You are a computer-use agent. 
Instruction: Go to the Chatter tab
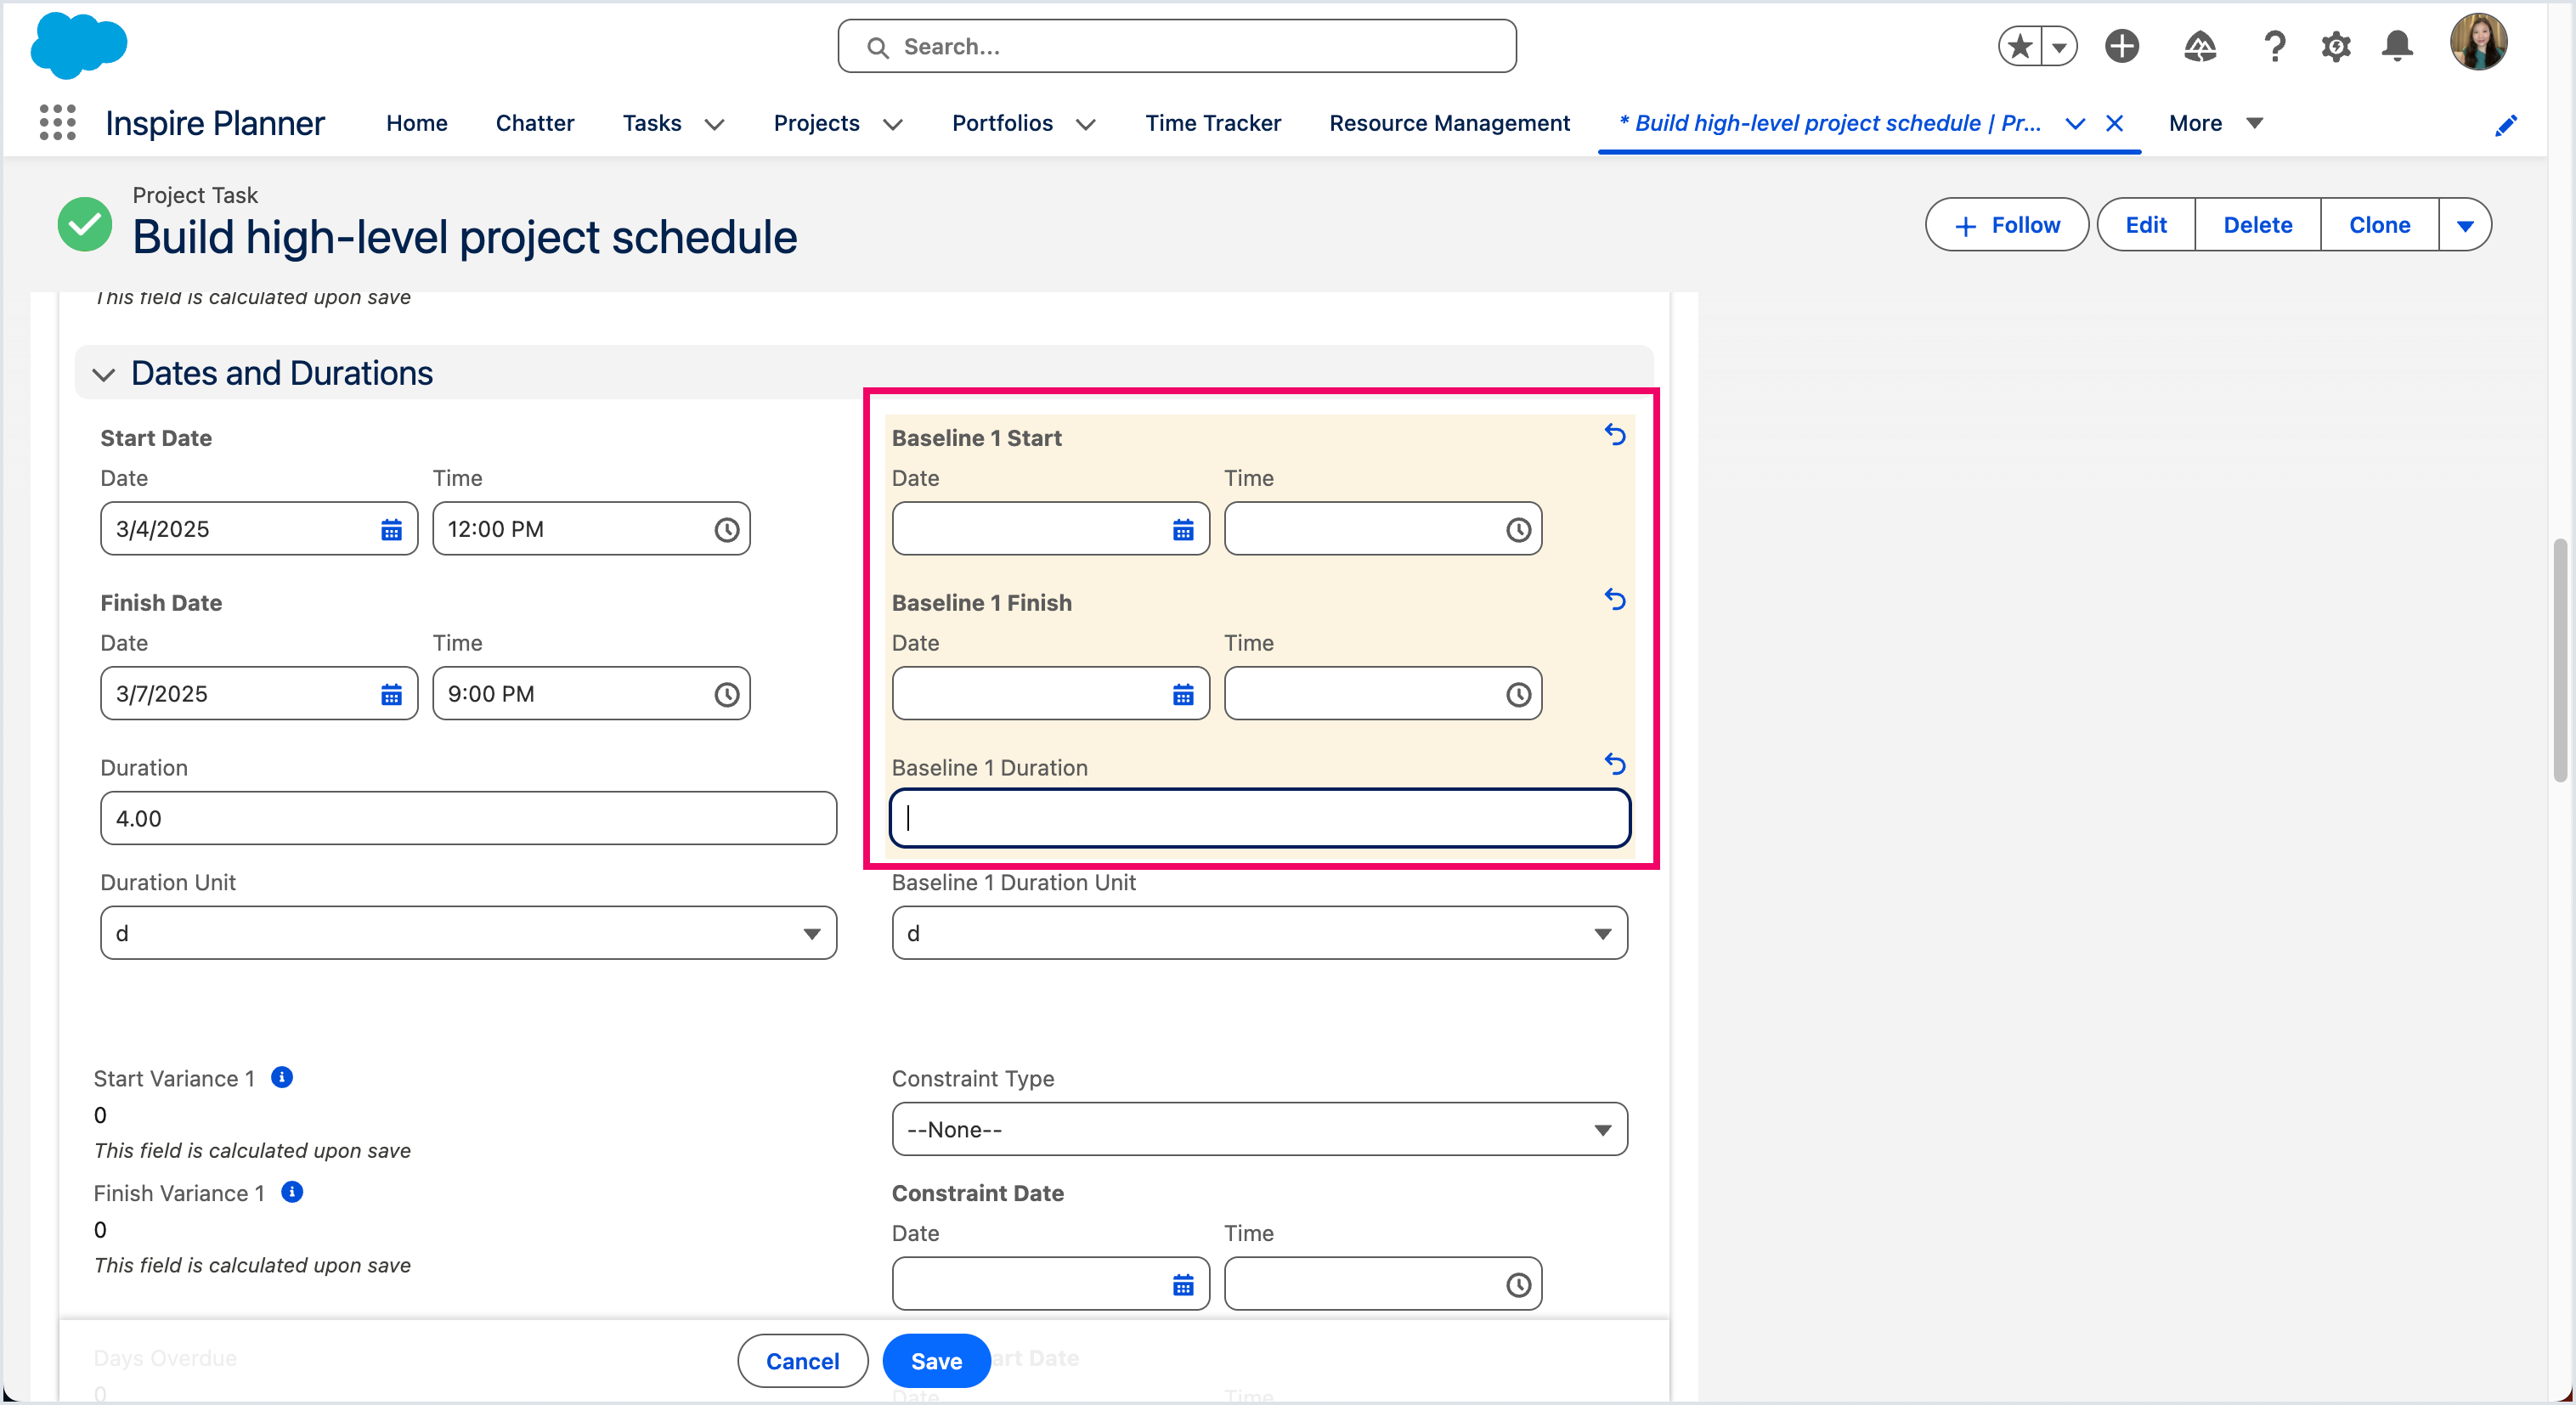(x=535, y=123)
